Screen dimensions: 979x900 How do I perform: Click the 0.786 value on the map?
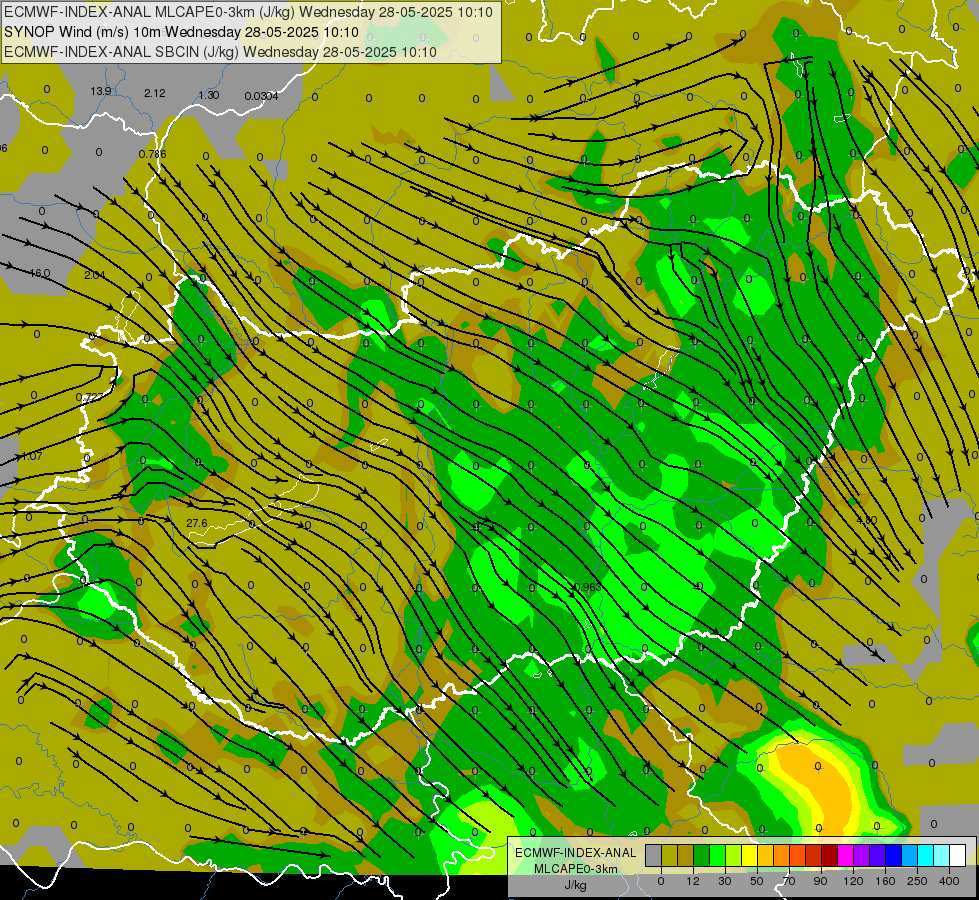pos(152,154)
